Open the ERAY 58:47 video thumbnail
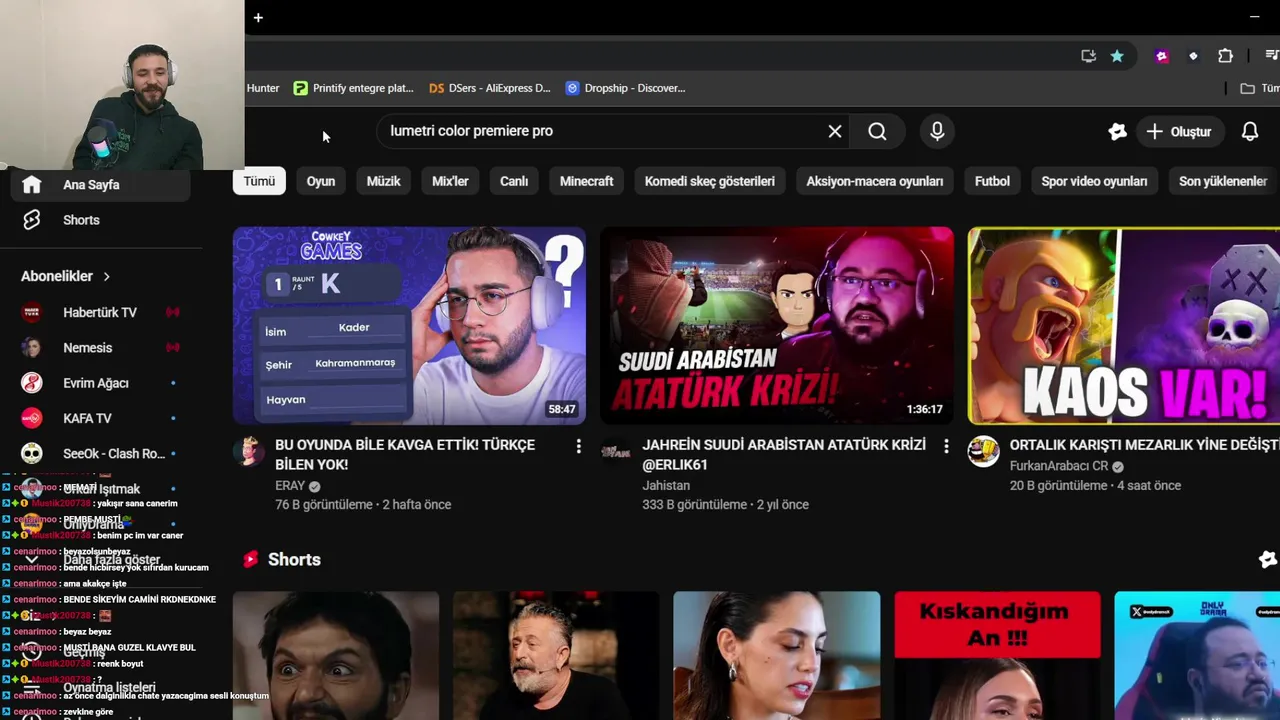This screenshot has width=1280, height=720. 409,325
